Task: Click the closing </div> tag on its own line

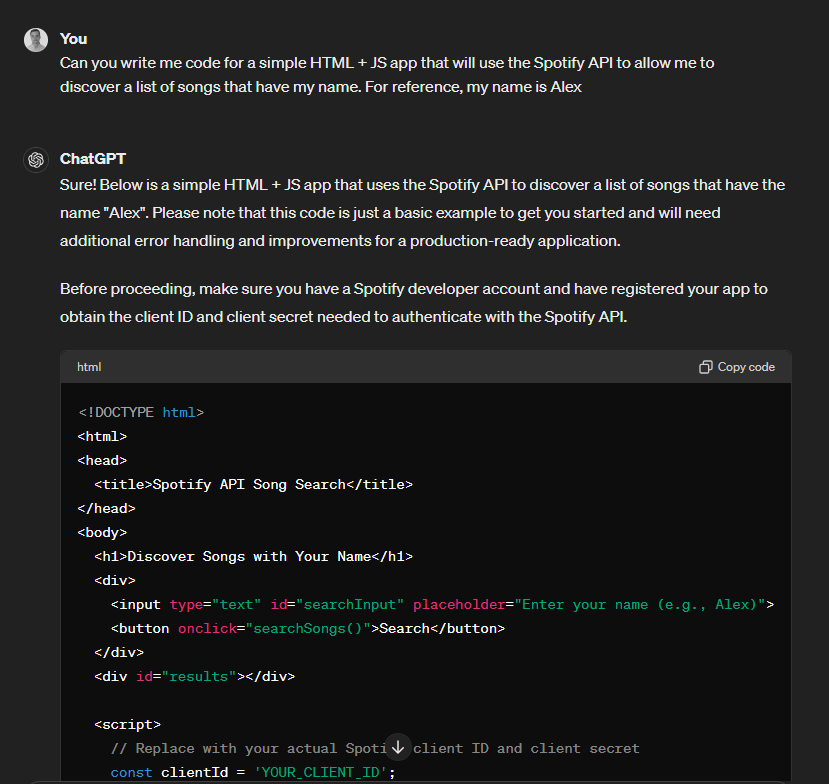Action: [119, 652]
